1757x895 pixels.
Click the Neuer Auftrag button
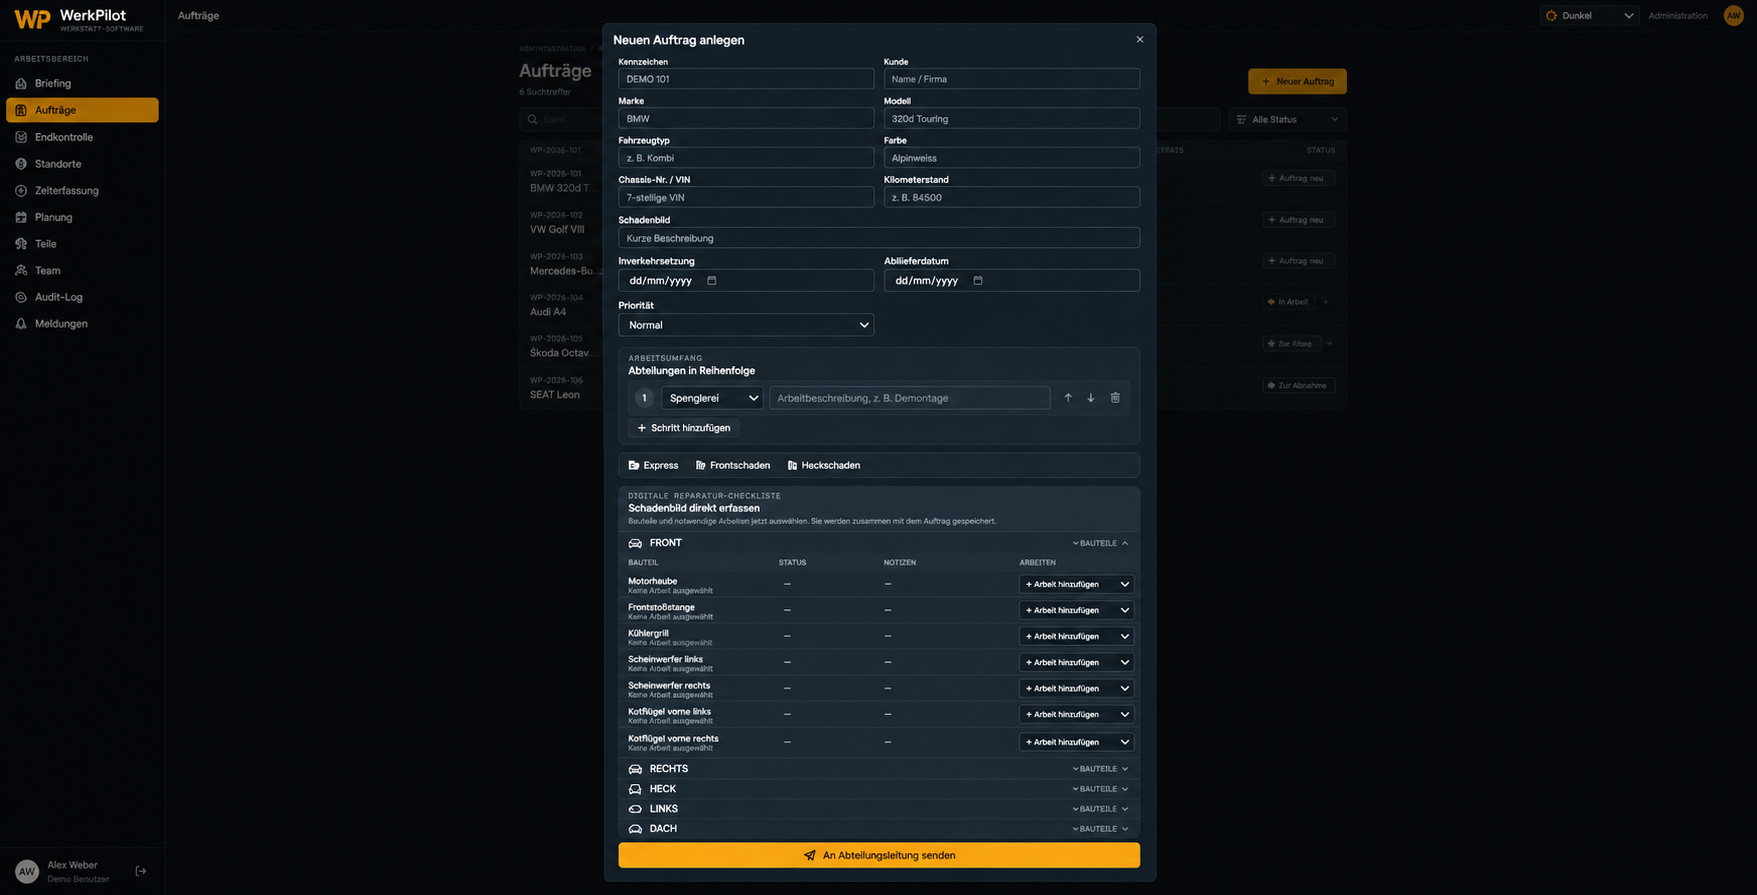tap(1297, 81)
